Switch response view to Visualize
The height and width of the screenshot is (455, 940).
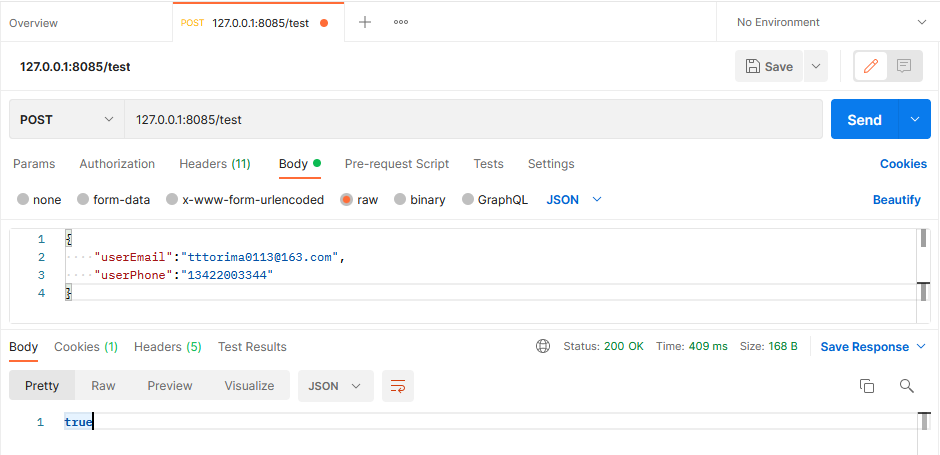click(x=249, y=386)
